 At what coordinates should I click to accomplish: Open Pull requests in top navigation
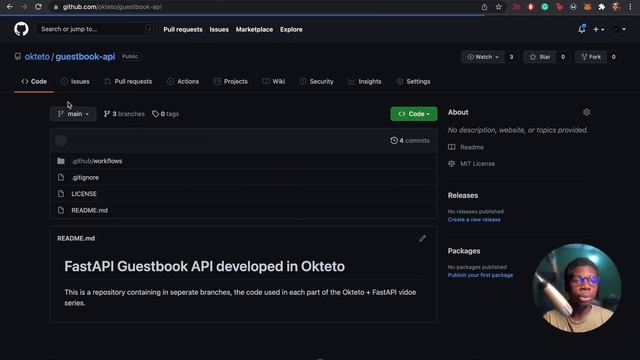[183, 29]
